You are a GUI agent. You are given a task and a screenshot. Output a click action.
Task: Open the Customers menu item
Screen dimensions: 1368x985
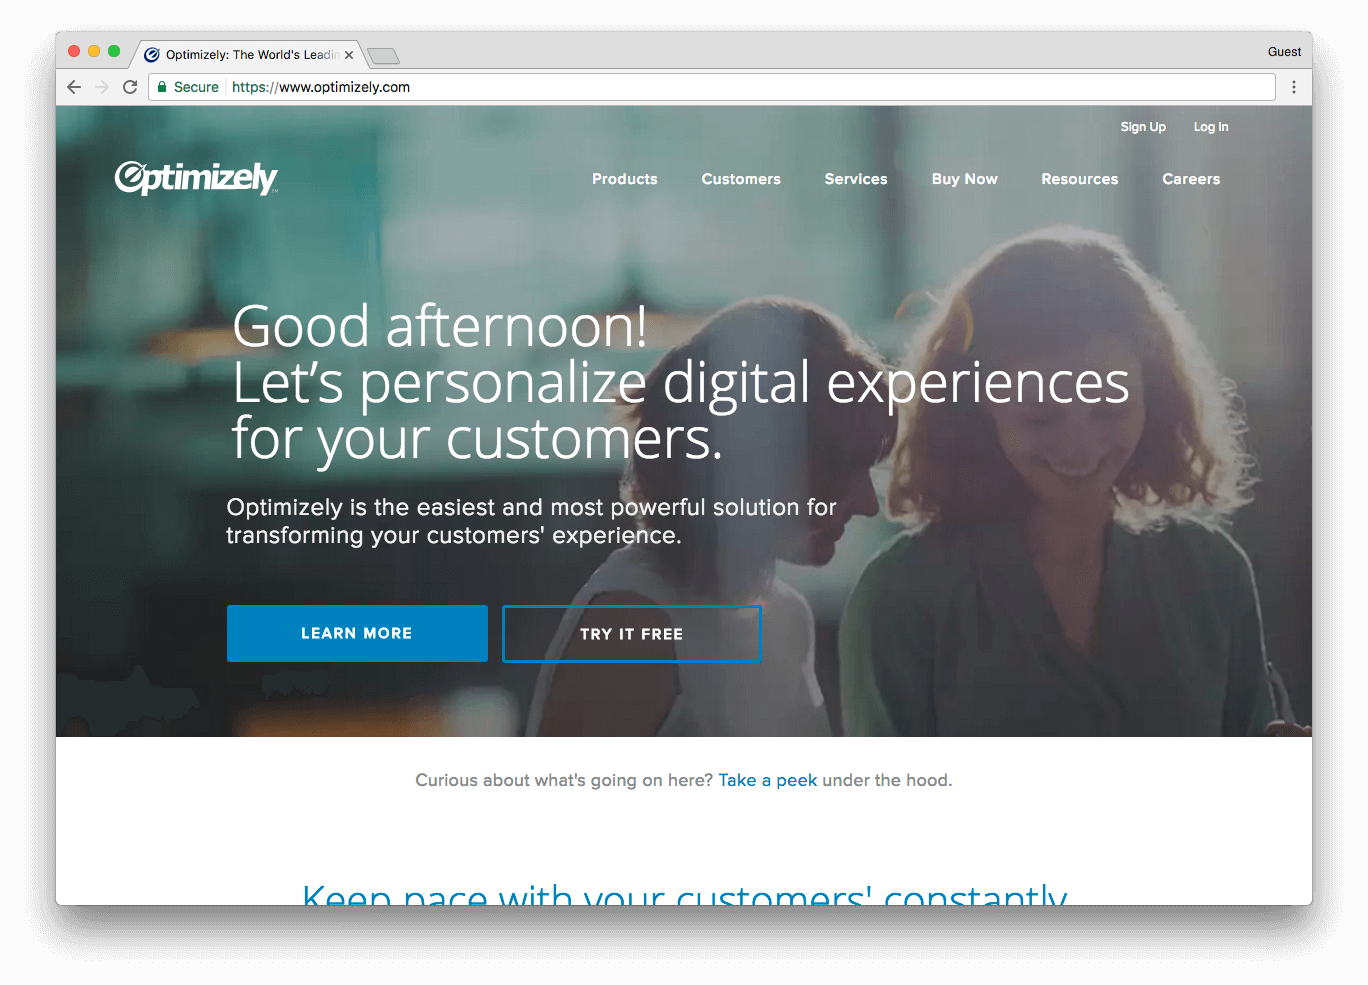[741, 179]
